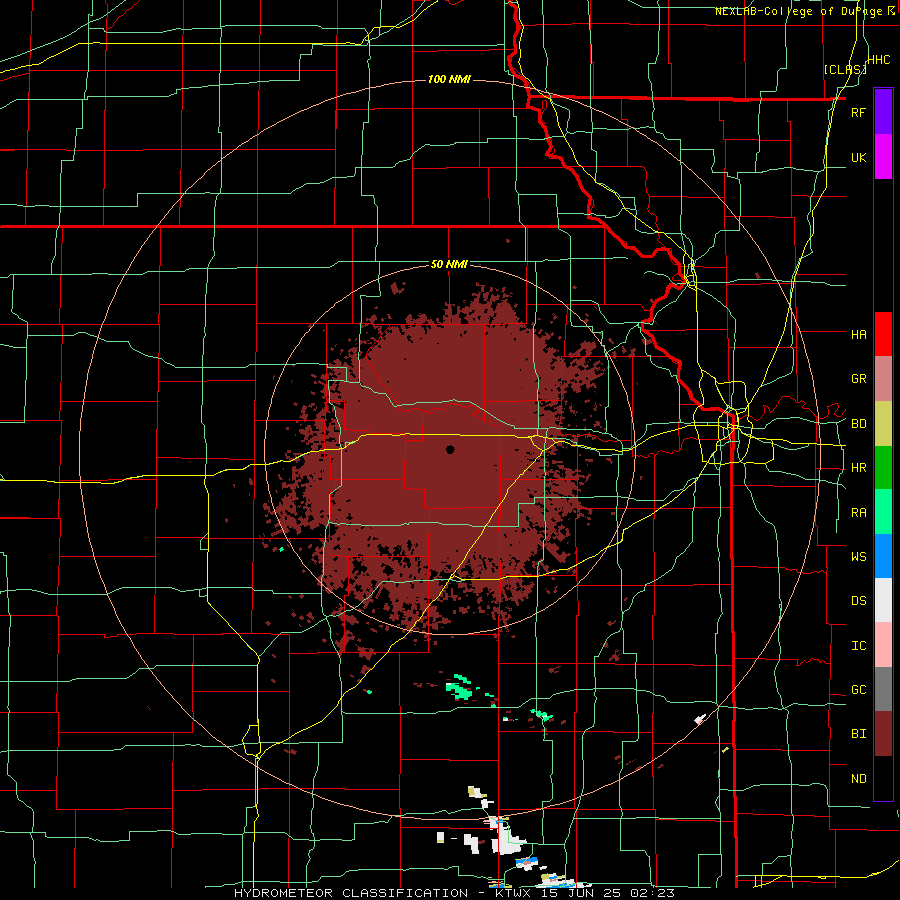The height and width of the screenshot is (900, 900).
Task: Click the HR legend label
Action: [858, 468]
